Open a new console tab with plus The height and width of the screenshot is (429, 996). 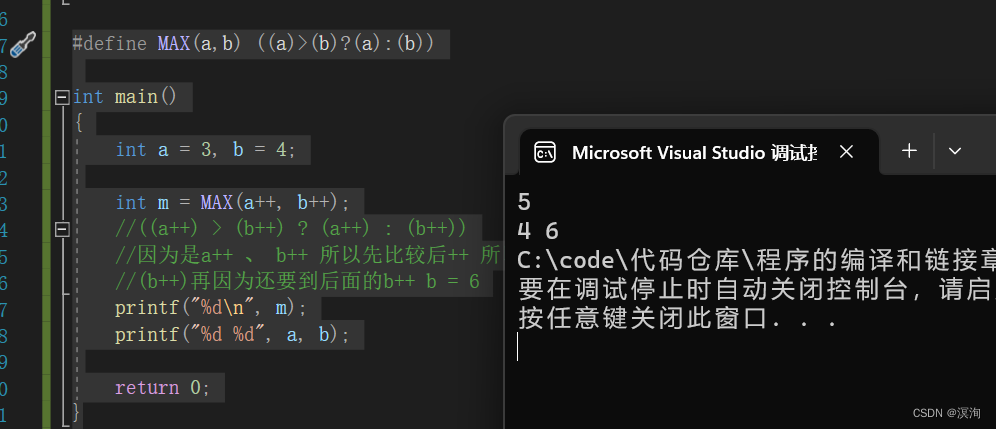tap(909, 151)
